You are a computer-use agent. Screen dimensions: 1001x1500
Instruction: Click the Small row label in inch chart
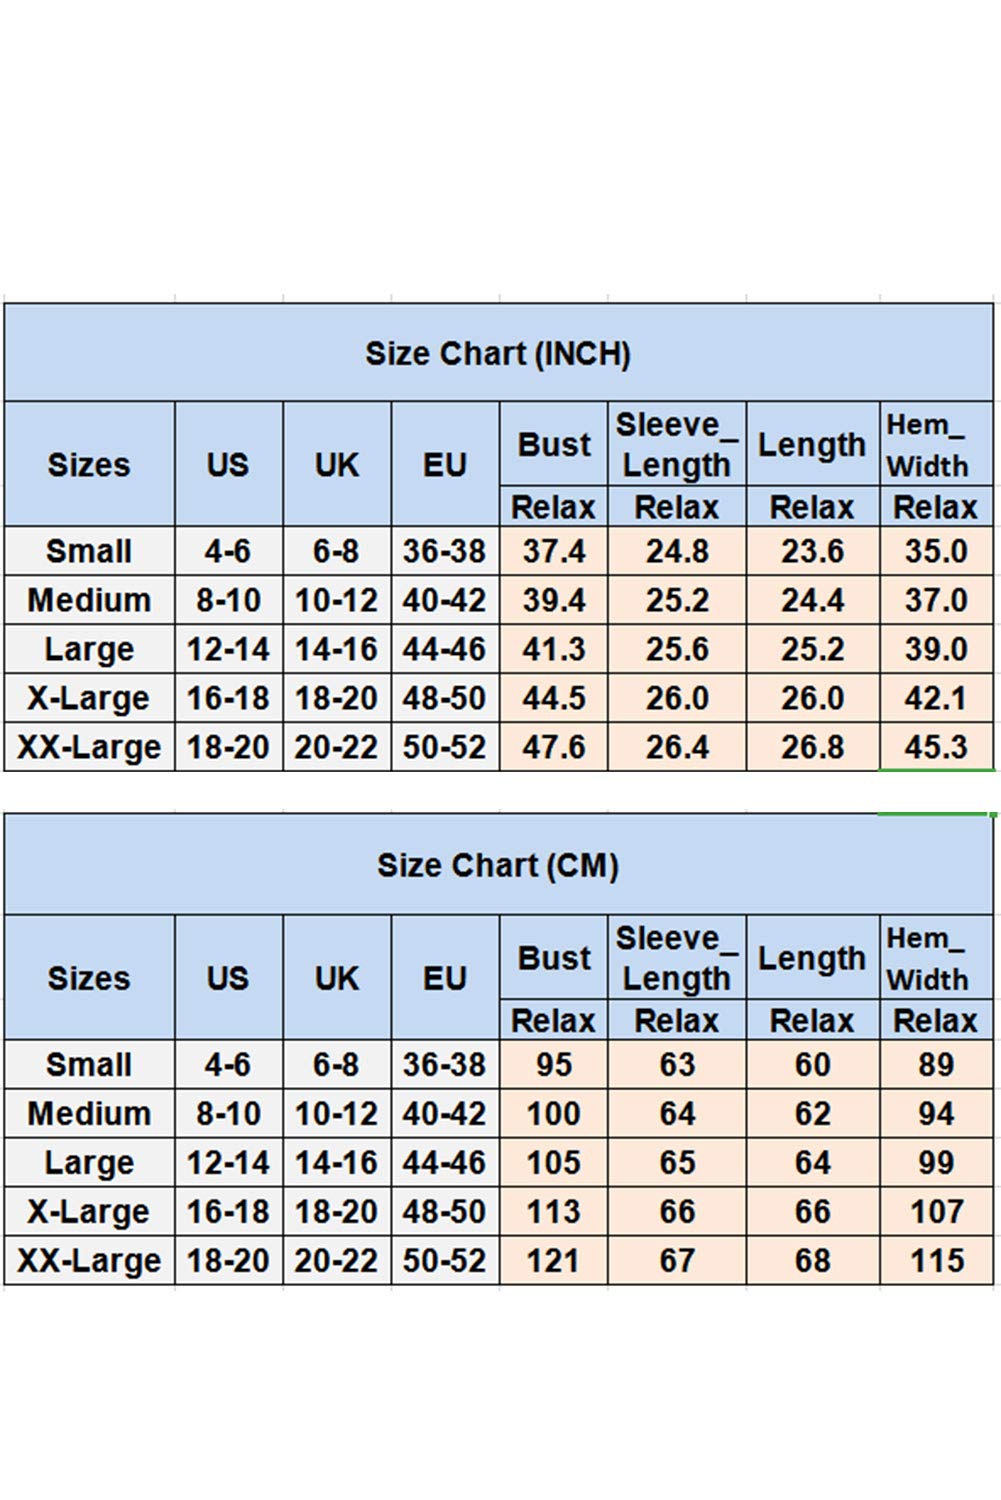89,551
